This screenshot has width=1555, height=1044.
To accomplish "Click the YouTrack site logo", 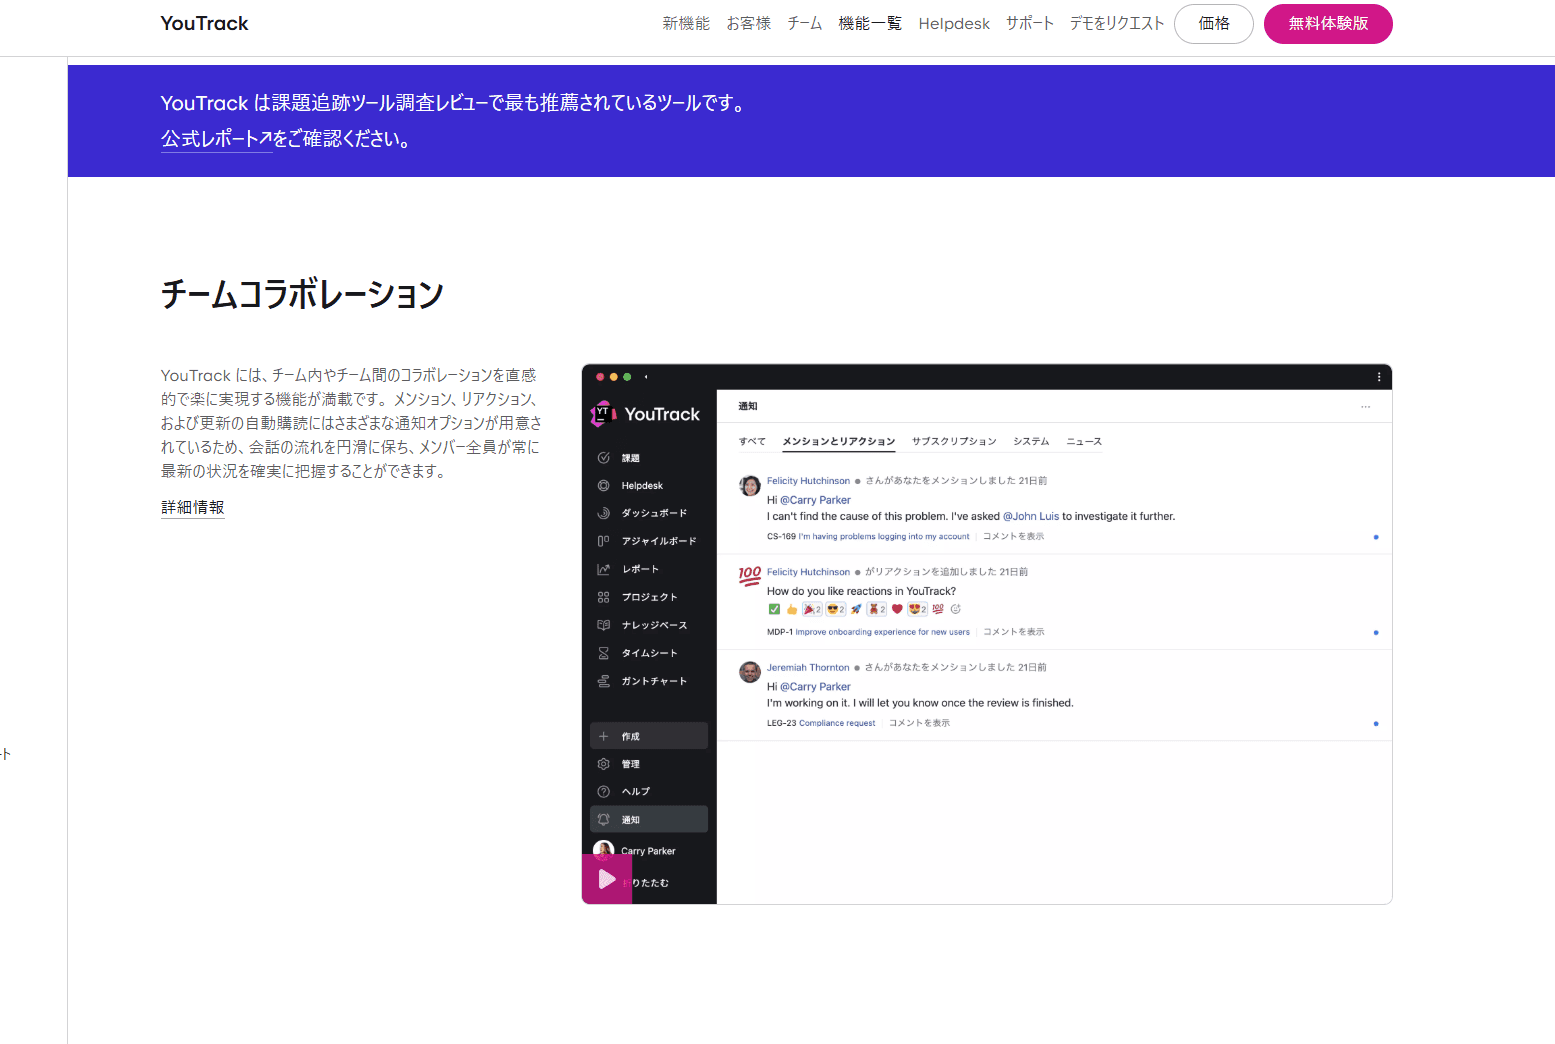I will pyautogui.click(x=204, y=23).
